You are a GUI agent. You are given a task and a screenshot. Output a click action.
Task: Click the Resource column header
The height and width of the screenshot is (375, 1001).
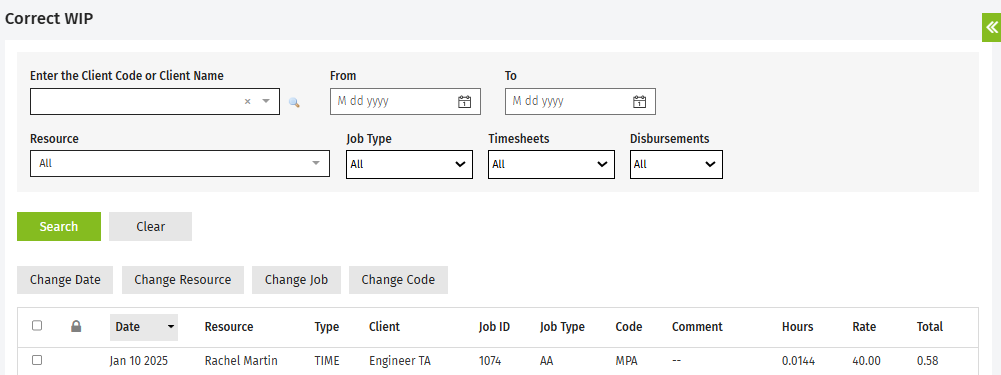(229, 327)
